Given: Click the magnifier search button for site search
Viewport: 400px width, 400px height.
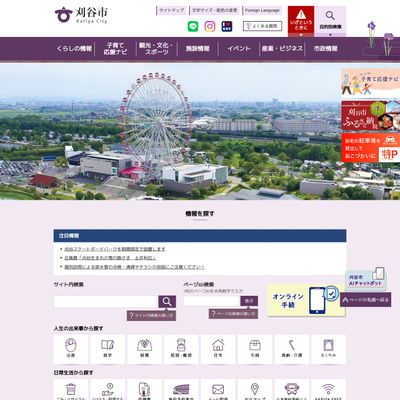Looking at the screenshot, I should [x=167, y=302].
